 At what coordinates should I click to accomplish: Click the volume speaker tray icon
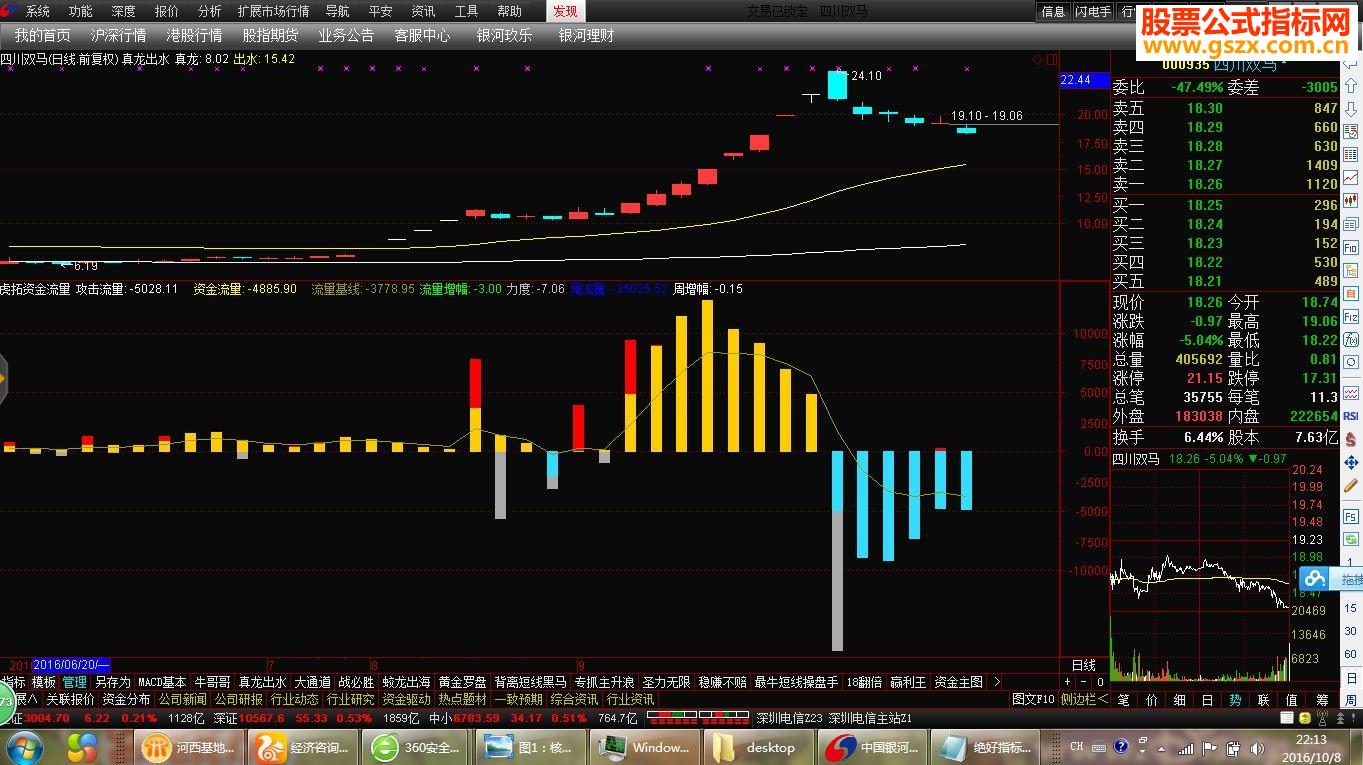click(1257, 749)
